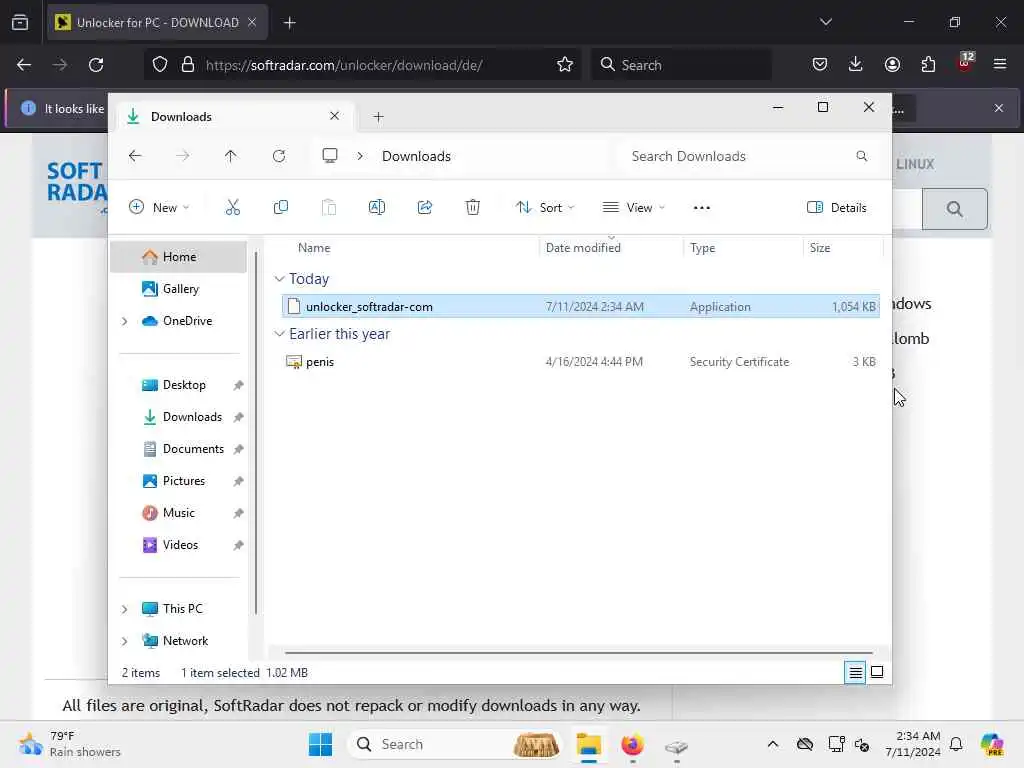Switch to details list view icon in status bar
The image size is (1024, 768).
[855, 672]
